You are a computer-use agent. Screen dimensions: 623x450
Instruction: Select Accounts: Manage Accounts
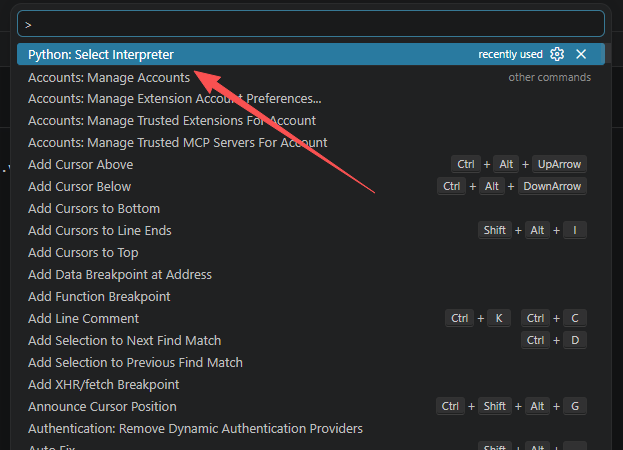(311, 77)
